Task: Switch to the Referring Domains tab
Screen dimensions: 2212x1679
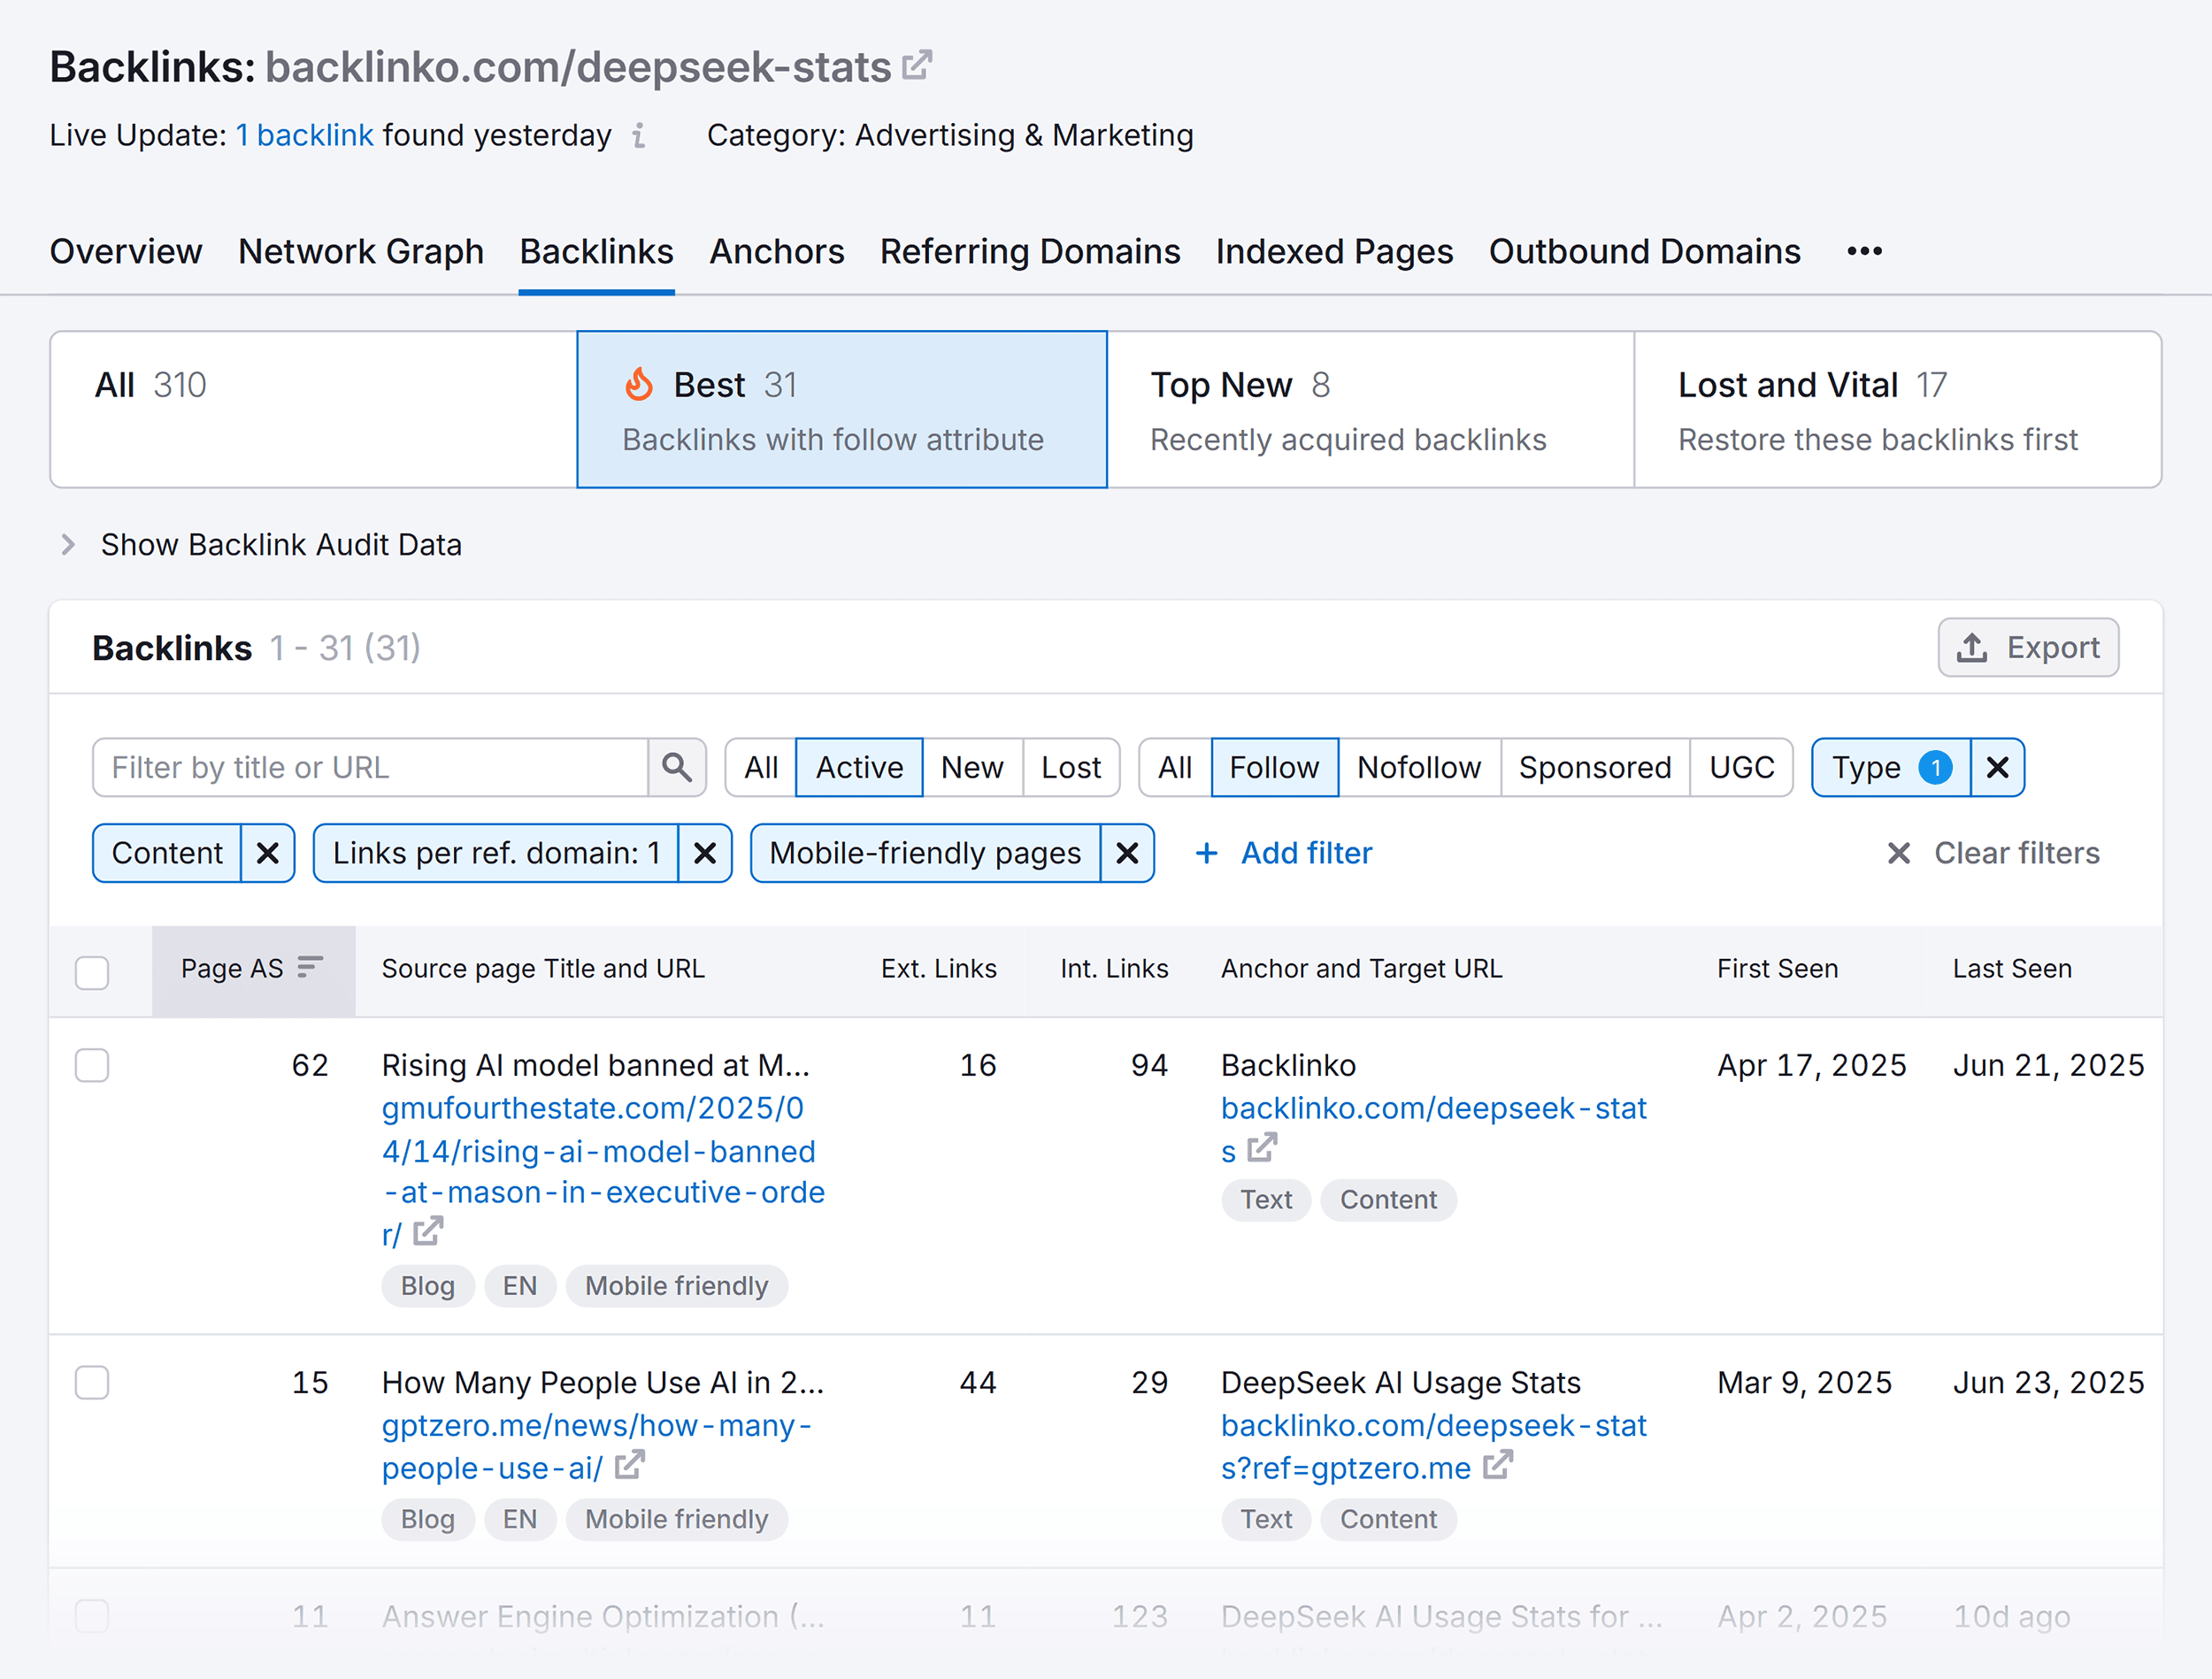Action: click(x=1030, y=251)
